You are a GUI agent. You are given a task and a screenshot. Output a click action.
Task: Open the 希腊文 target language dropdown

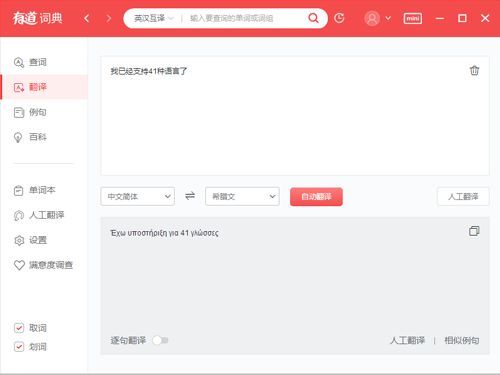(242, 196)
